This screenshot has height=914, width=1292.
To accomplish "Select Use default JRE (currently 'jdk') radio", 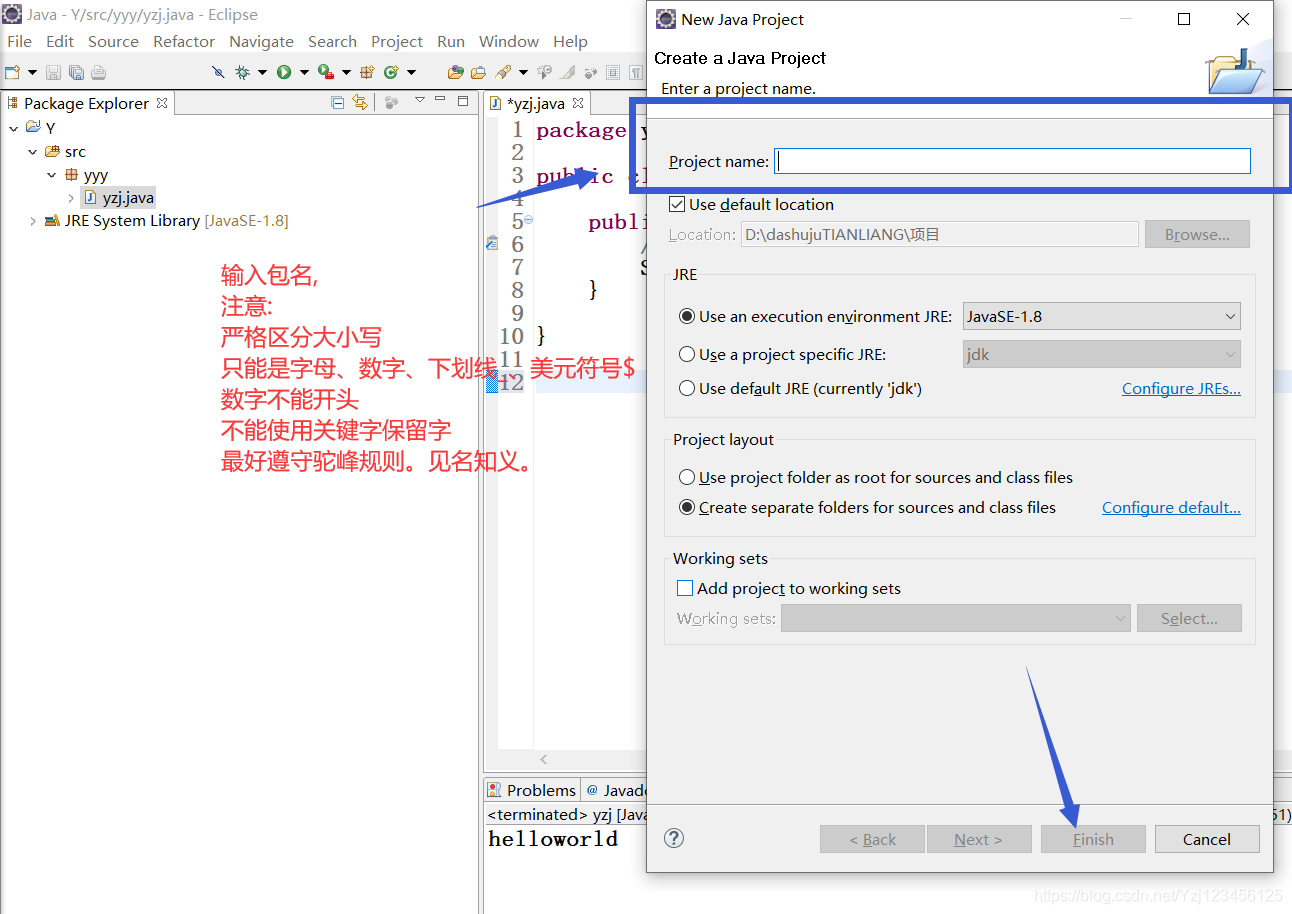I will [x=687, y=388].
